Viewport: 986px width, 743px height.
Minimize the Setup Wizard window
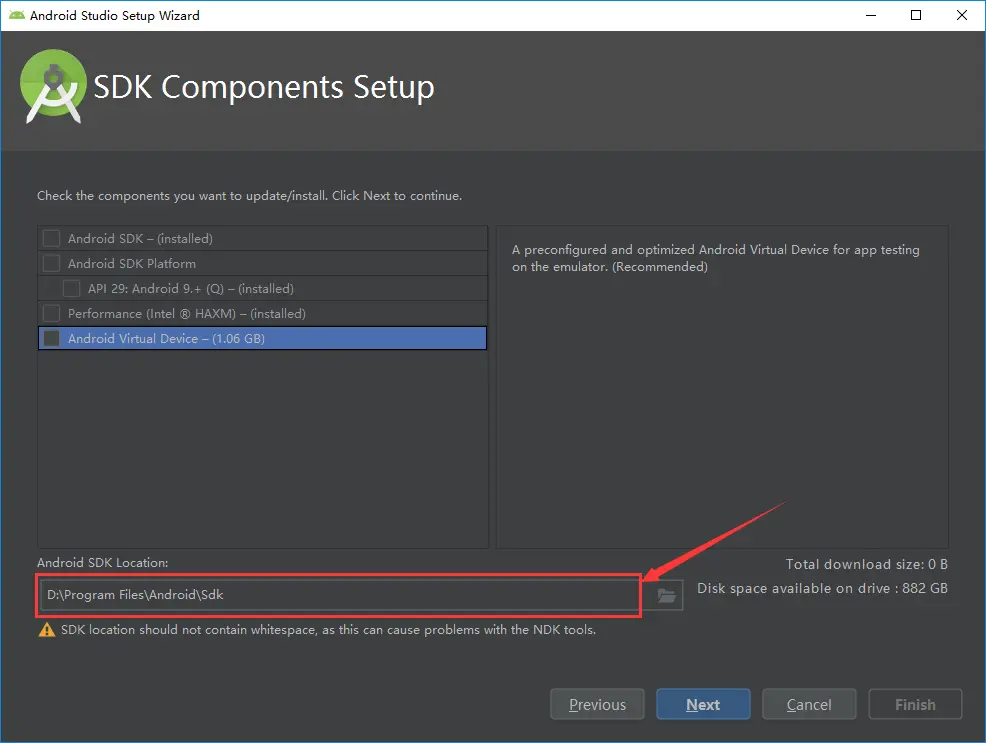click(871, 15)
